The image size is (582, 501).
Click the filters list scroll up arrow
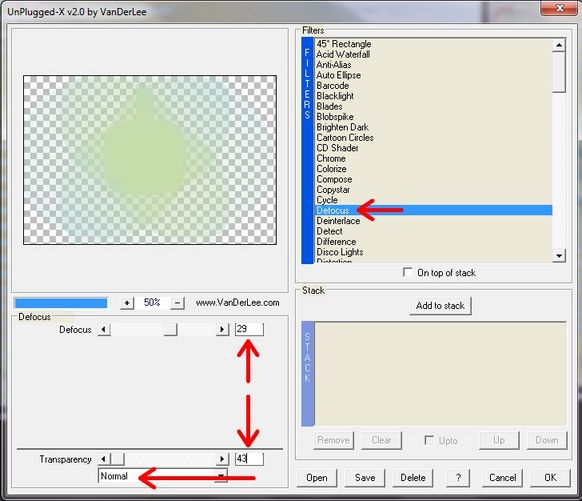tap(559, 45)
